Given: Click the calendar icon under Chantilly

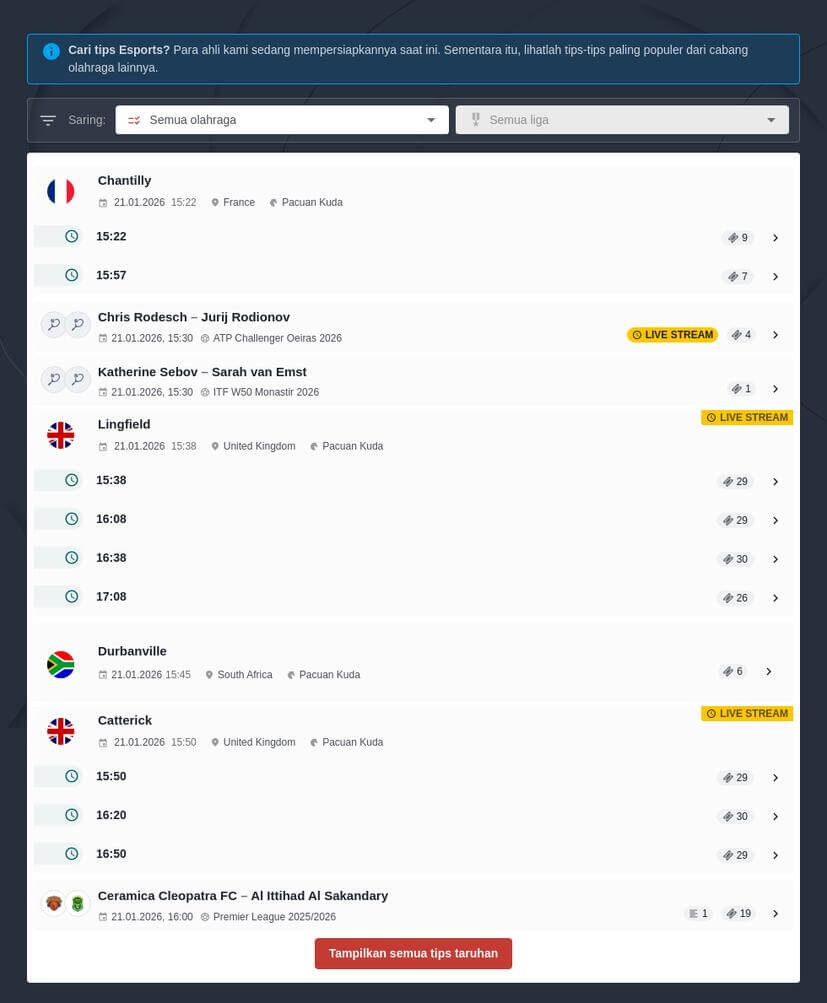Looking at the screenshot, I should 103,202.
